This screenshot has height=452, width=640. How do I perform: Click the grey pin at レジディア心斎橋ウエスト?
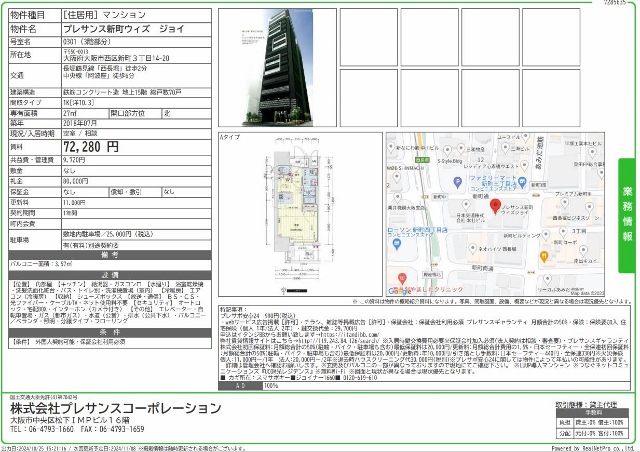[524, 165]
